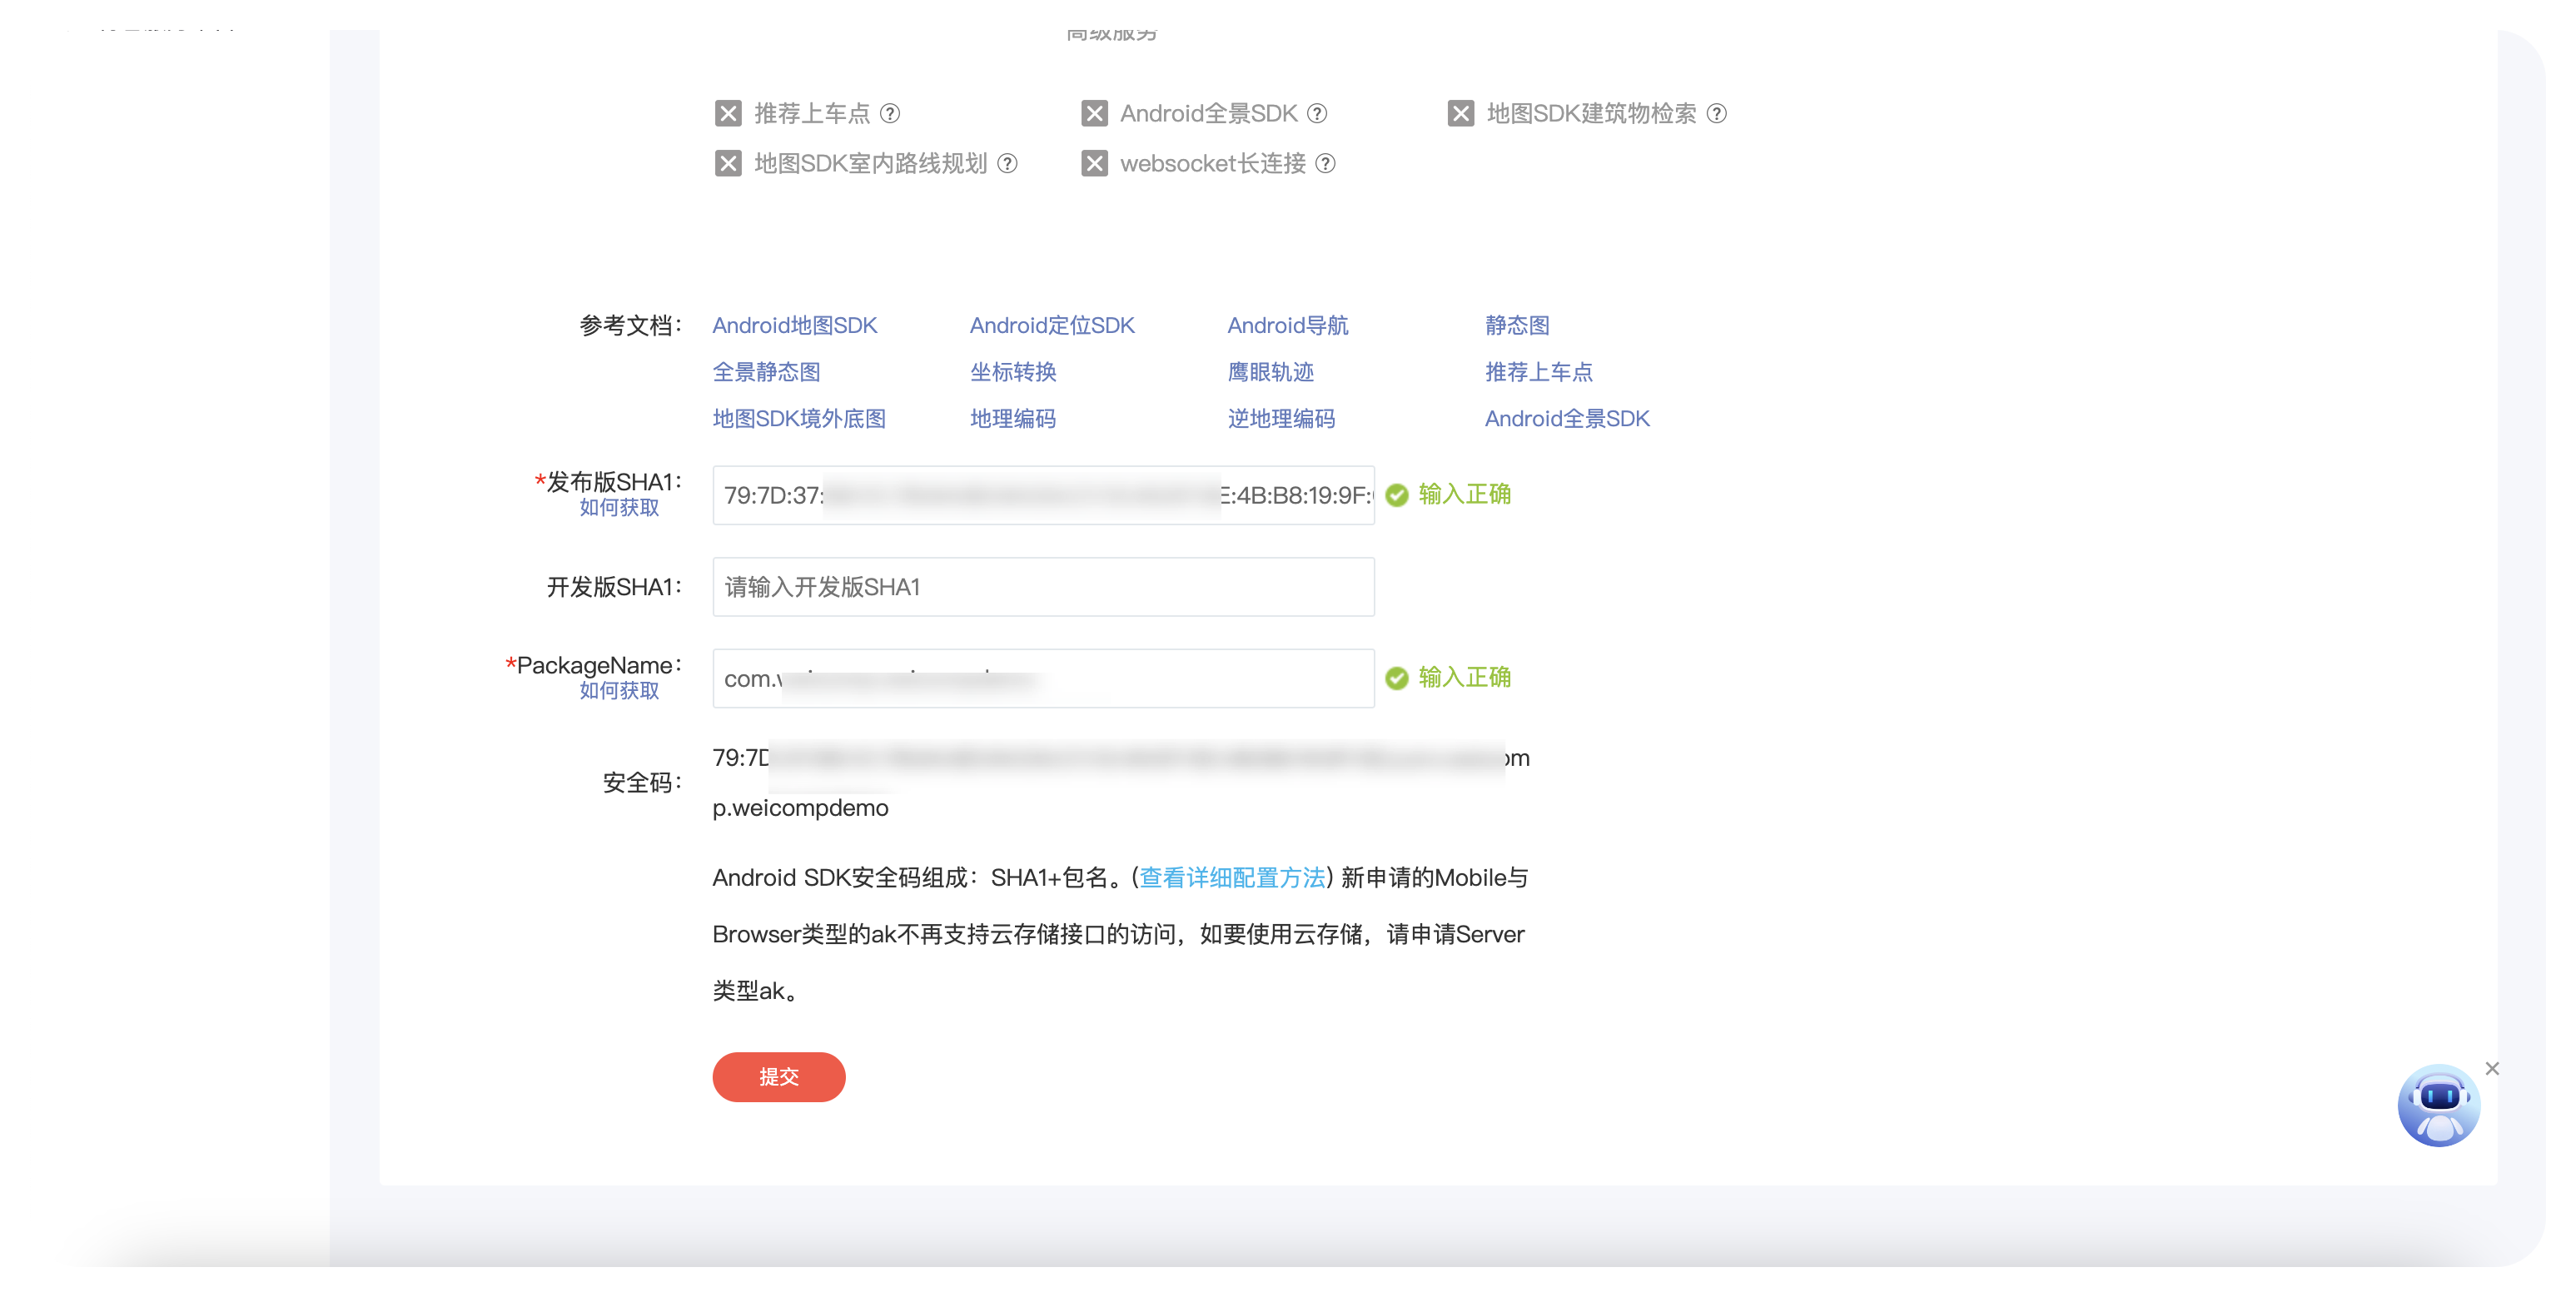Click the p.weicompdemo security code text
The width and height of the screenshot is (2576, 1297).
click(x=800, y=808)
